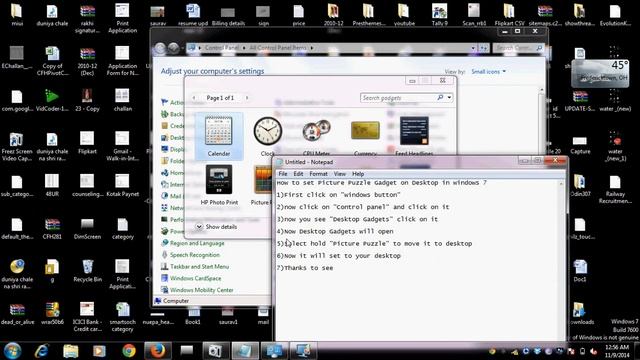Click line "6)Now it will set to your desktop"

(339, 256)
